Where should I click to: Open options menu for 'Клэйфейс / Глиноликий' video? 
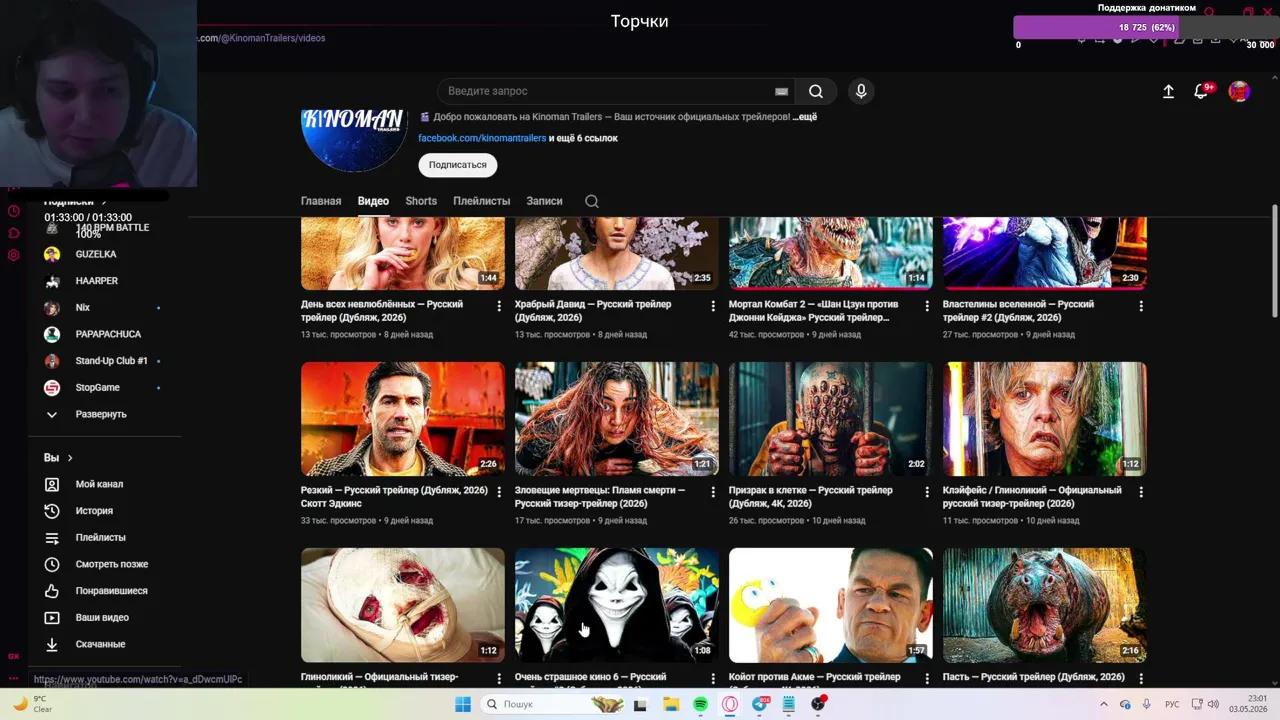pyautogui.click(x=1141, y=492)
